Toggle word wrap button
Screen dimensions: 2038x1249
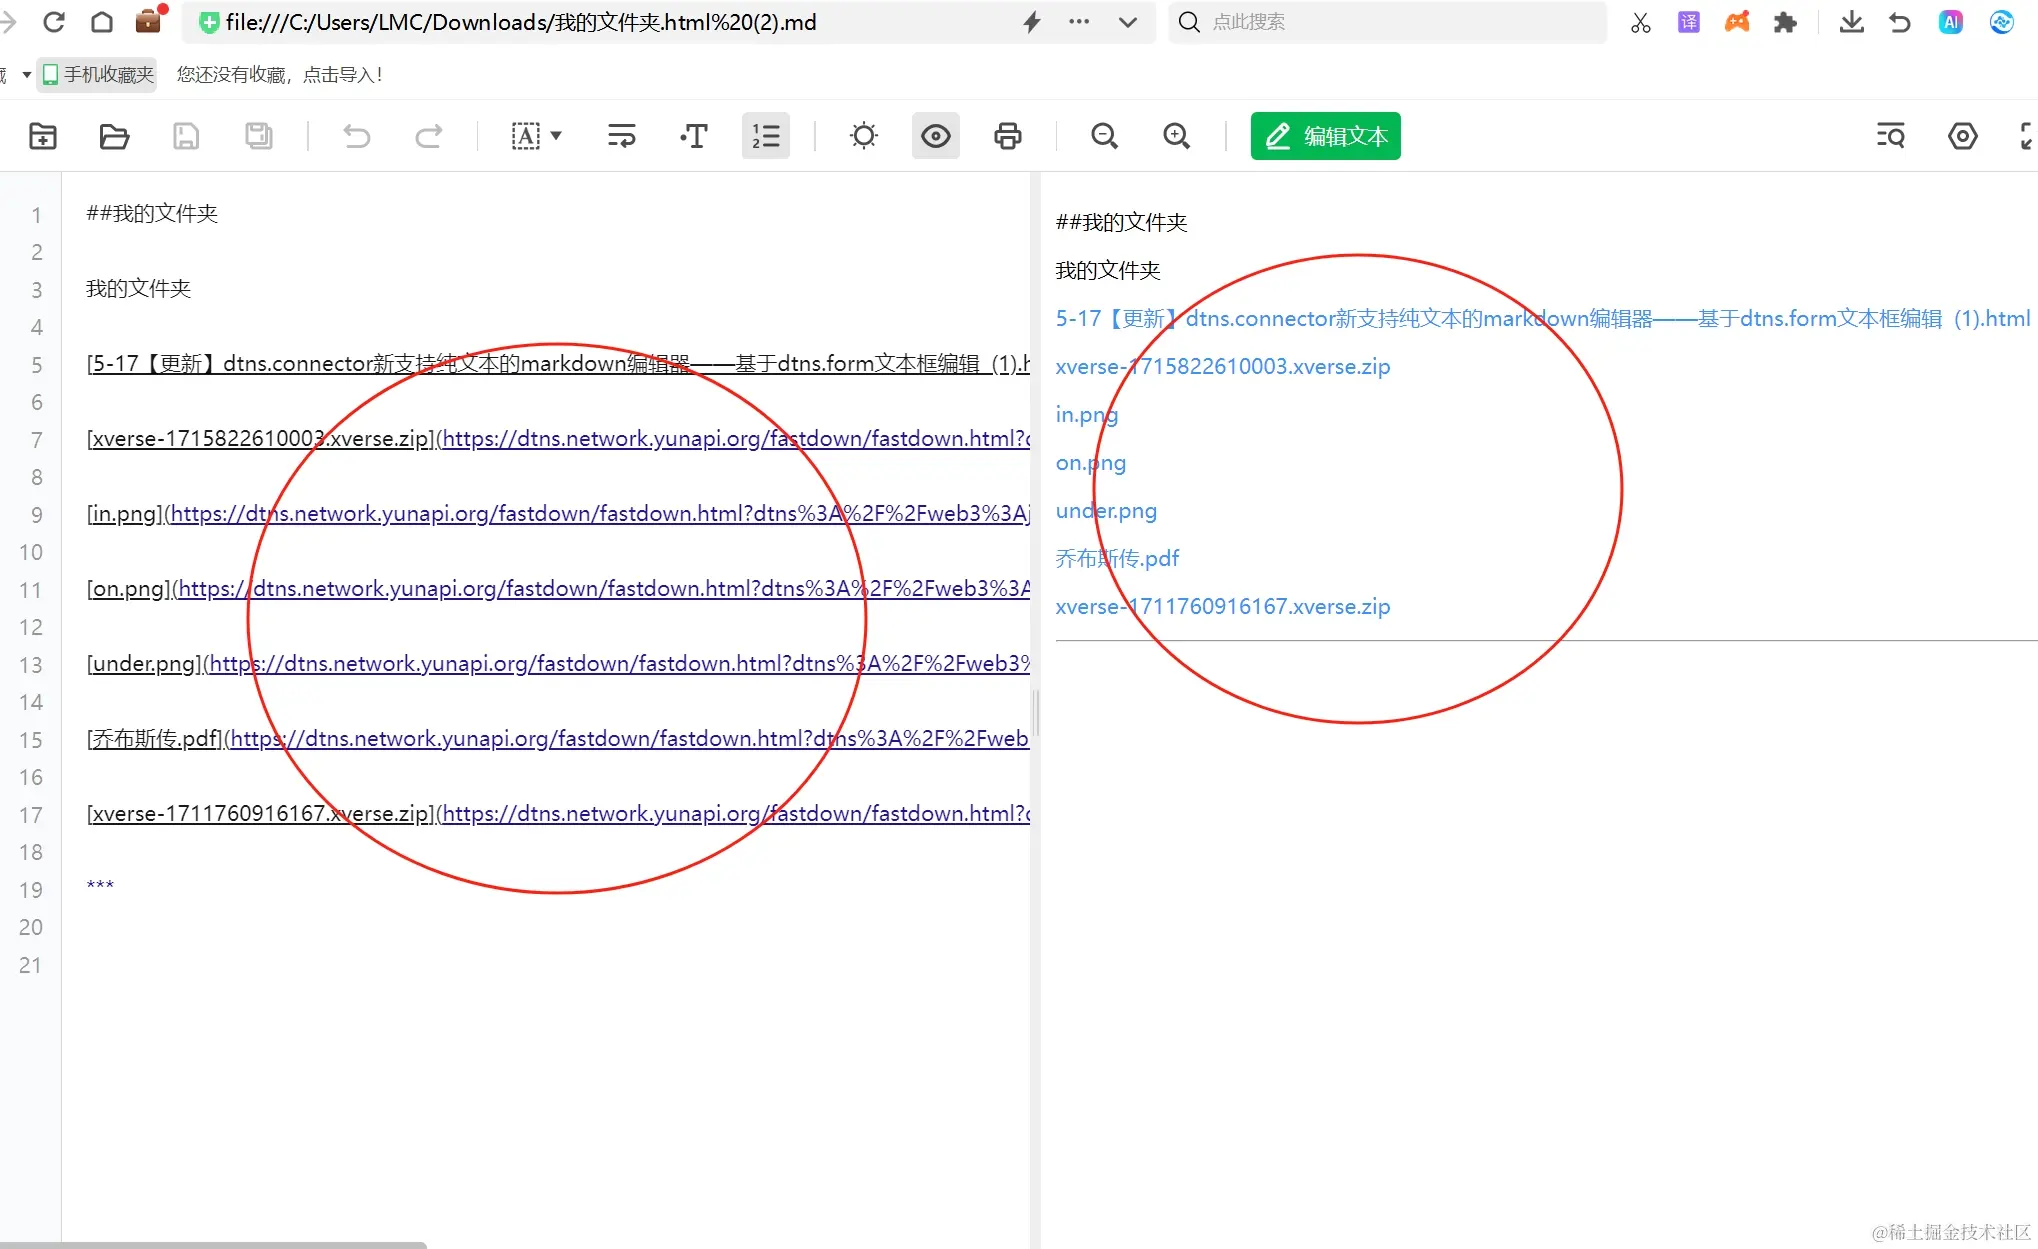[621, 136]
